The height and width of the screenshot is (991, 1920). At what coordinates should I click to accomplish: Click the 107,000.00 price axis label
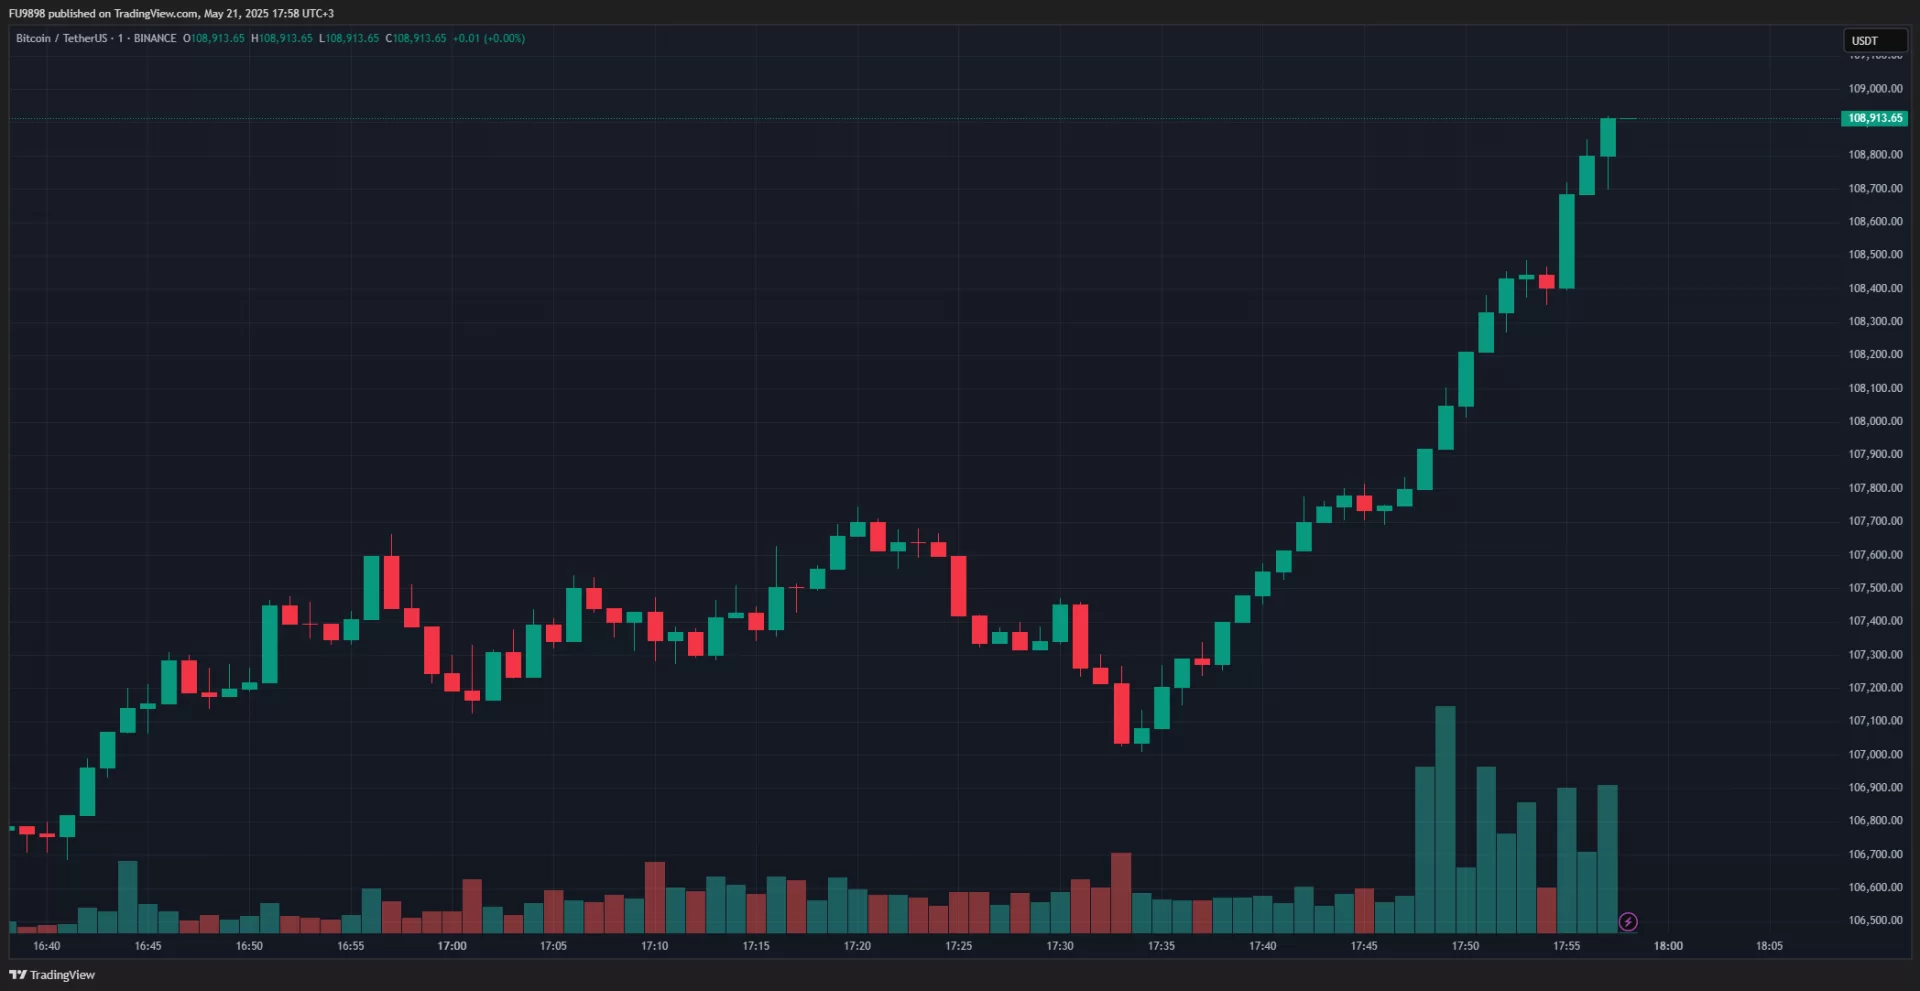[x=1875, y=754]
